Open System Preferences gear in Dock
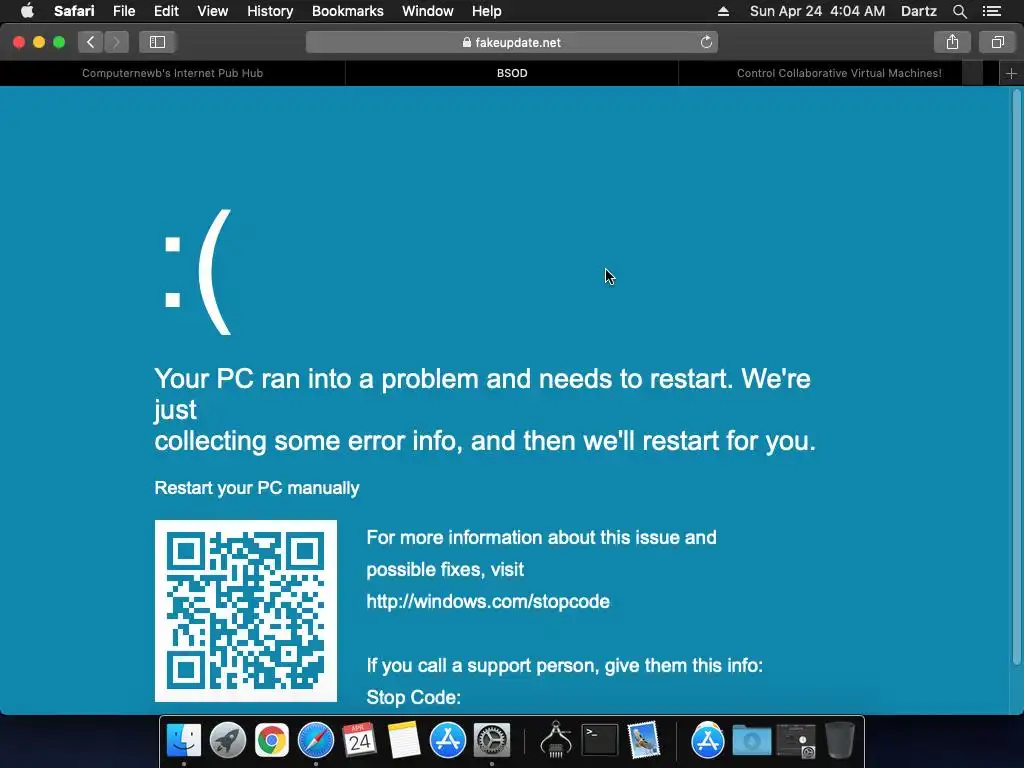 click(491, 741)
